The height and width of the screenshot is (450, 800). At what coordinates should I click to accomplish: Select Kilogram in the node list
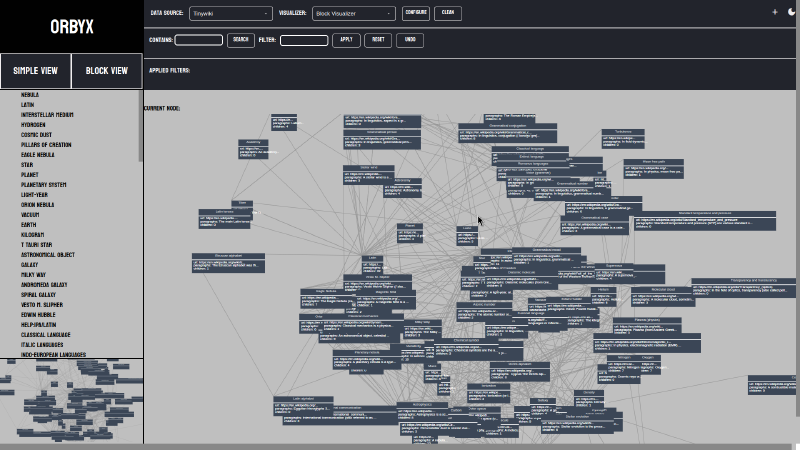point(32,235)
